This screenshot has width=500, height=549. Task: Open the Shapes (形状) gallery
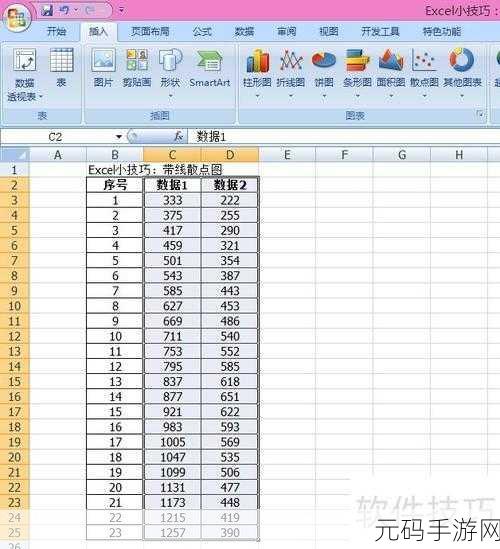point(170,74)
